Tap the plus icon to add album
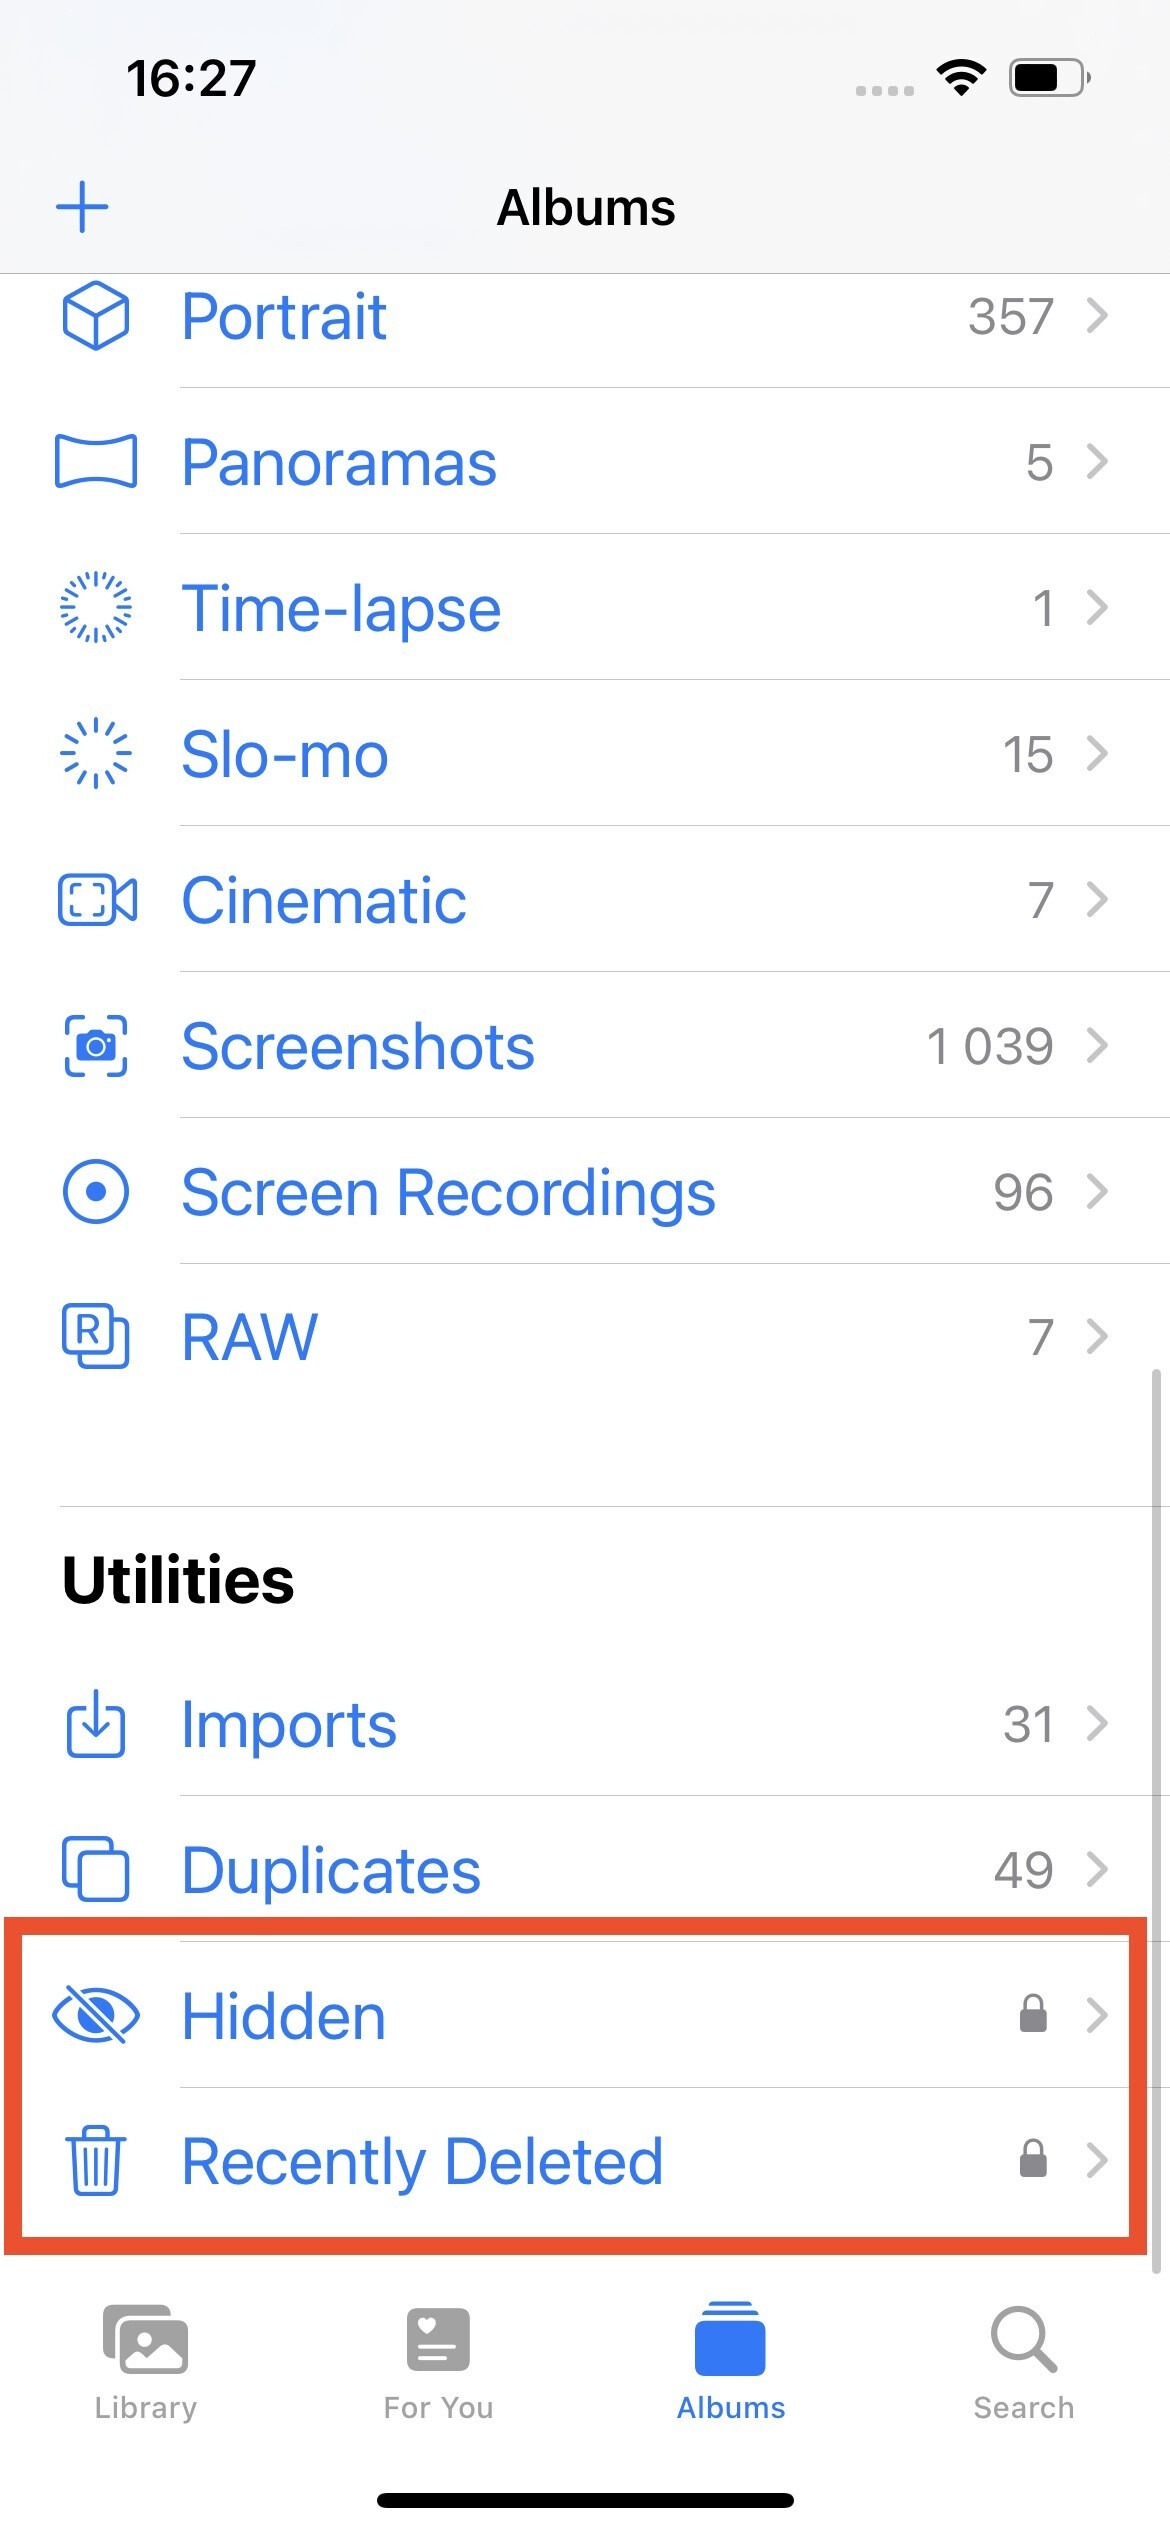The width and height of the screenshot is (1170, 2532). (82, 207)
